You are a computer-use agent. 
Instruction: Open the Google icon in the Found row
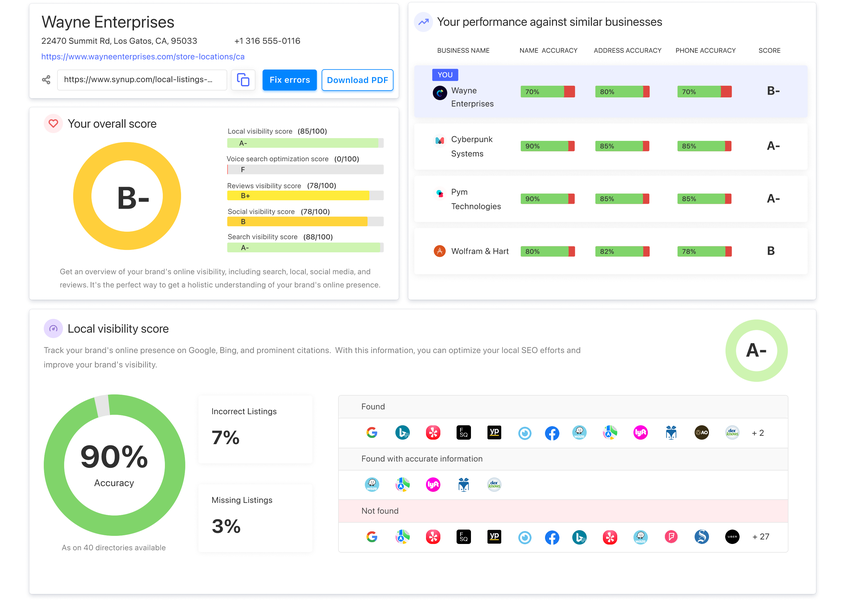click(x=372, y=432)
